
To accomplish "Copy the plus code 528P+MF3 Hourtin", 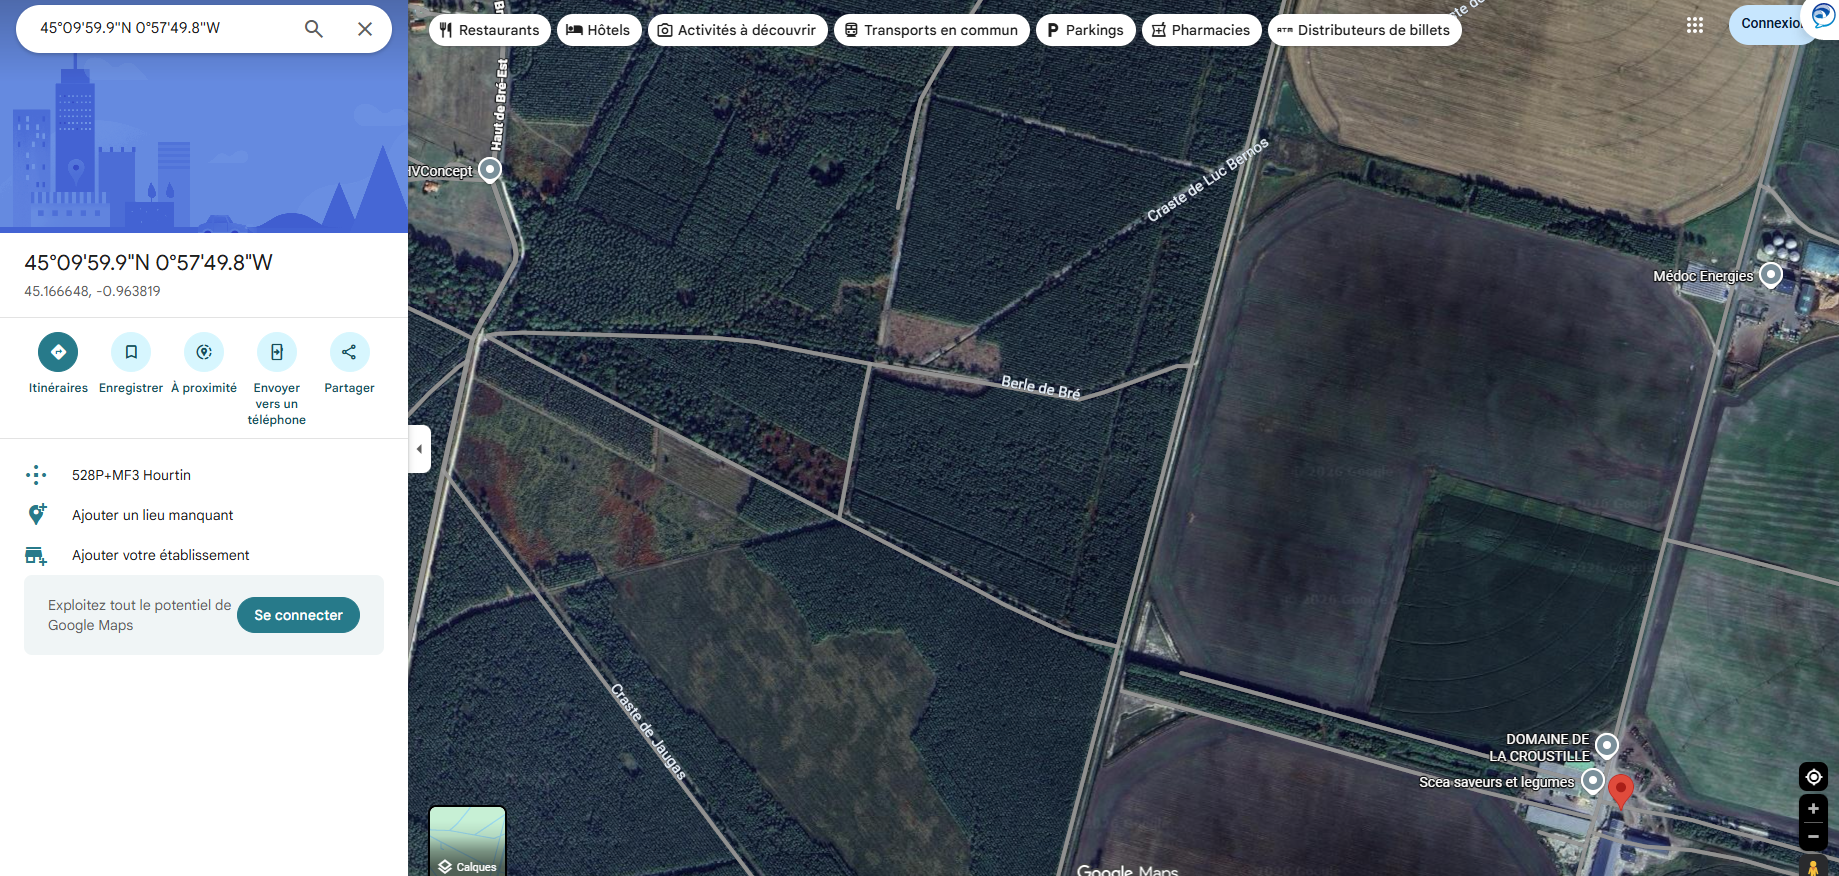I will [131, 475].
